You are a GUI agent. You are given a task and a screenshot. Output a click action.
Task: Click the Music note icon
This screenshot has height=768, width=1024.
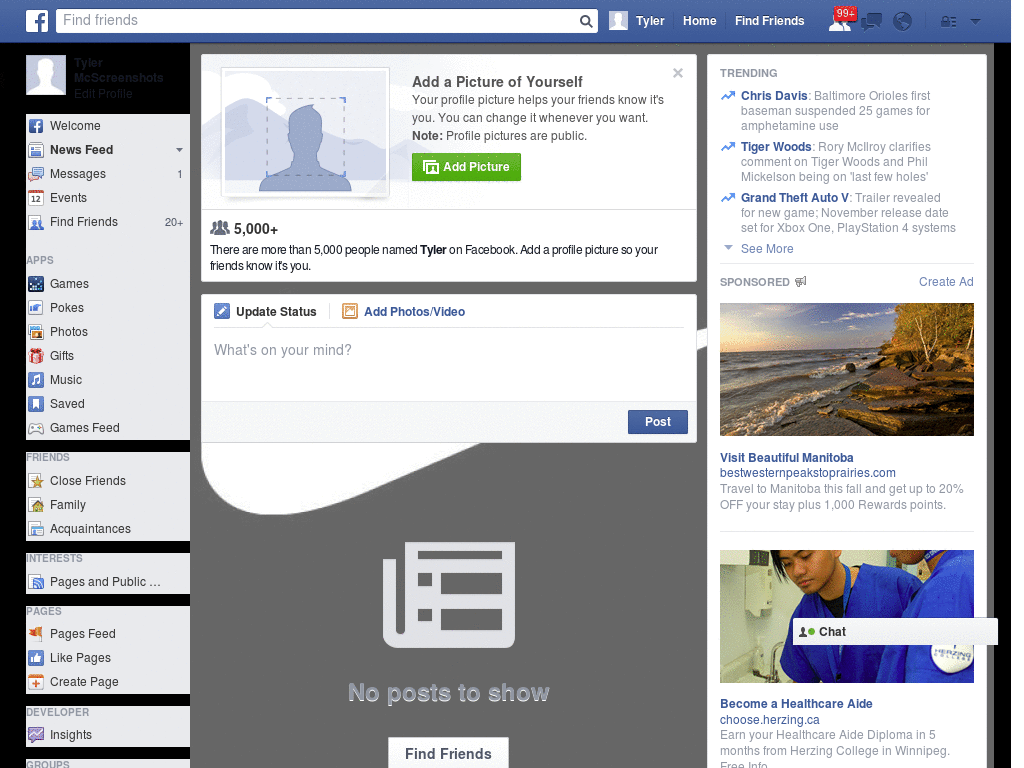point(36,380)
